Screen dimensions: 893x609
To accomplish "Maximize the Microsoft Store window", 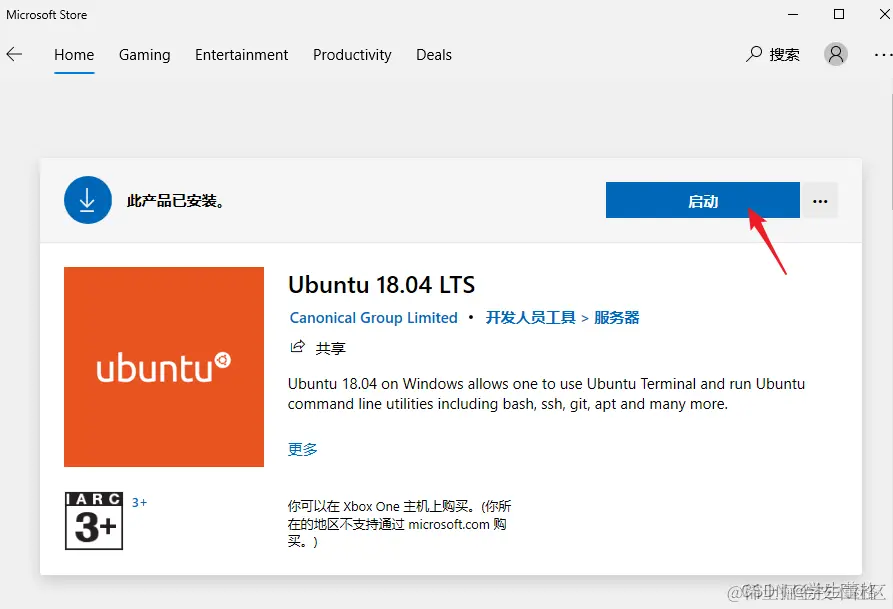I will 839,14.
